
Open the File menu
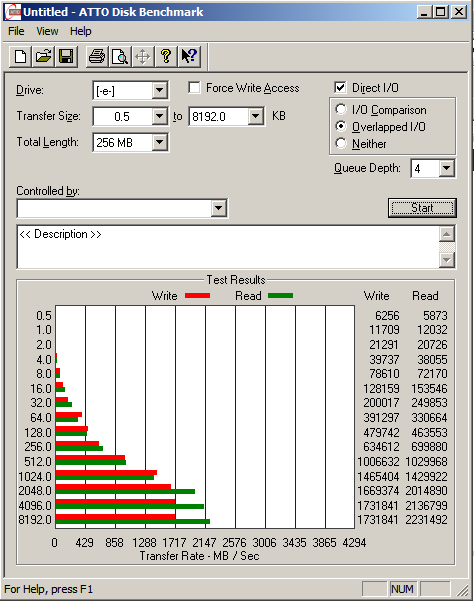click(16, 31)
